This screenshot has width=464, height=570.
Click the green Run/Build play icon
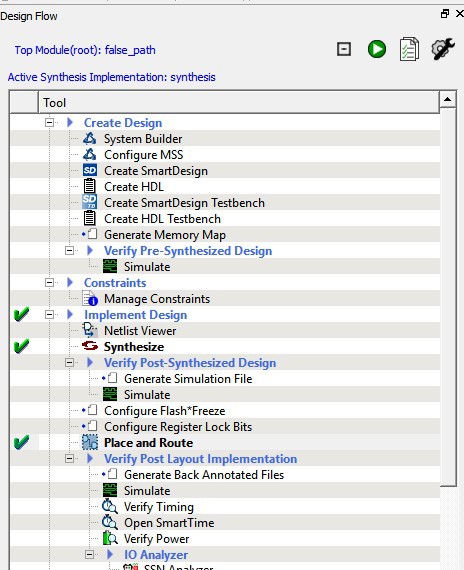(377, 49)
